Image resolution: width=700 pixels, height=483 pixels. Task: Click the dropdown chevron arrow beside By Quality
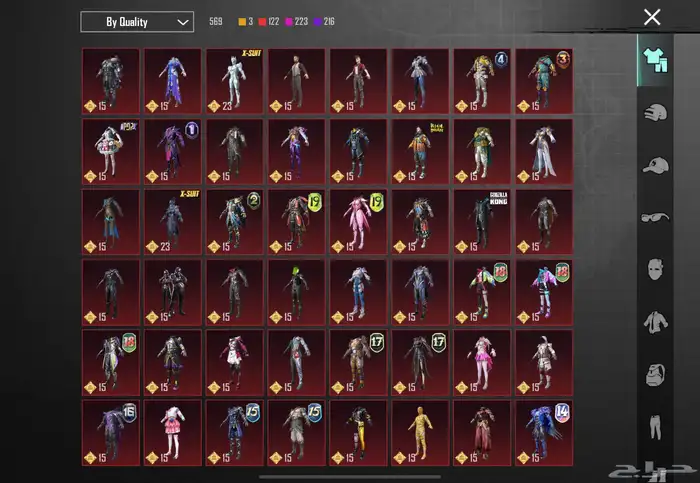tap(183, 22)
